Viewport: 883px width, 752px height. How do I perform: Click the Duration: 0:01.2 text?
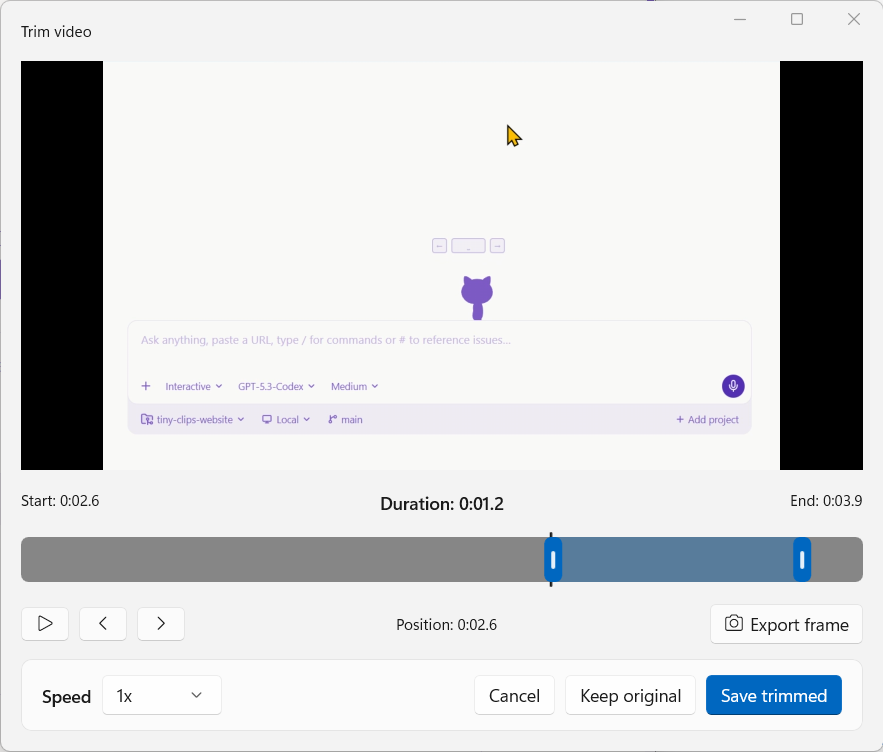coord(442,504)
